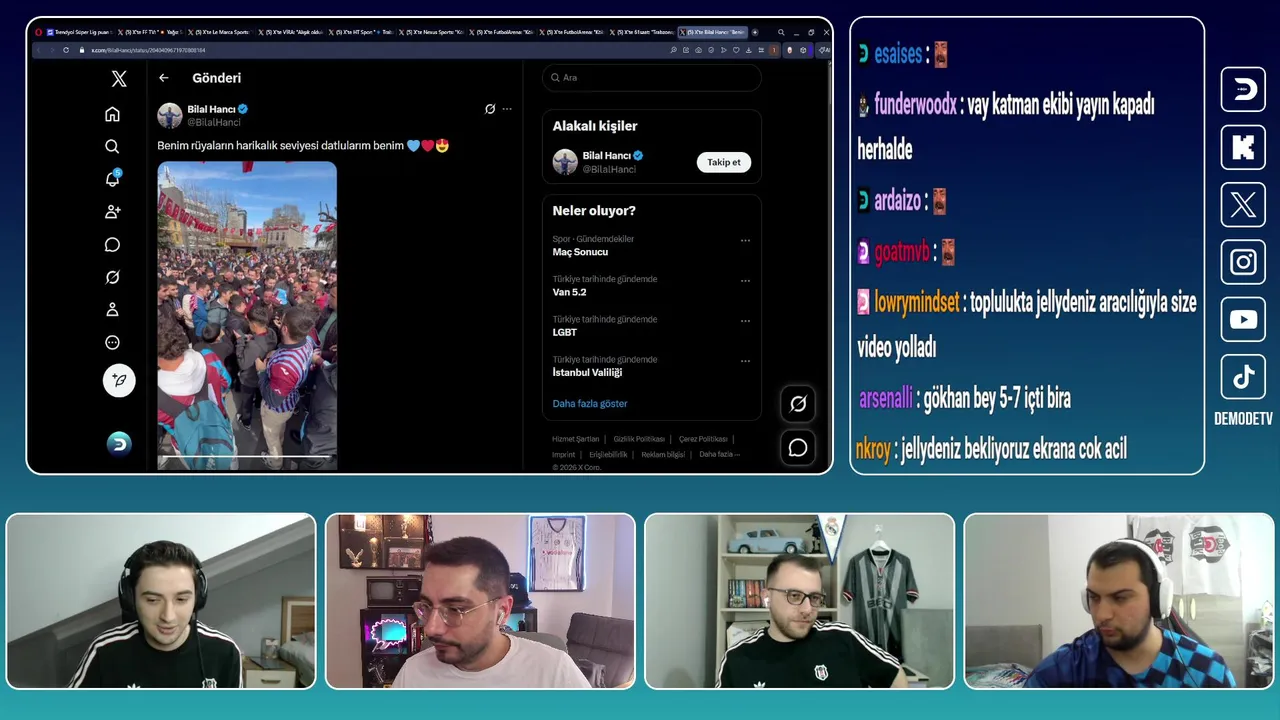Open Bilal Hancı avatar in Alakalı kişiler

click(565, 162)
